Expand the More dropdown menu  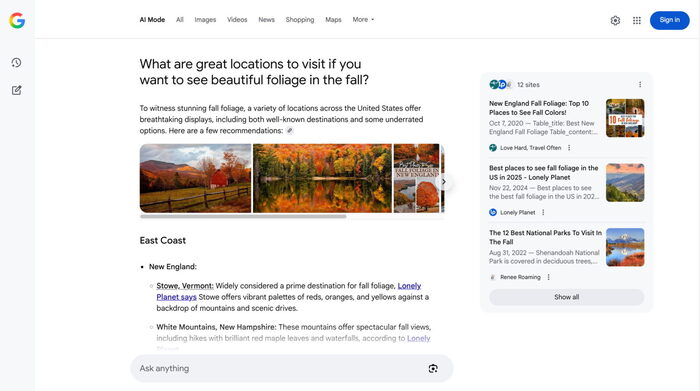click(x=363, y=20)
